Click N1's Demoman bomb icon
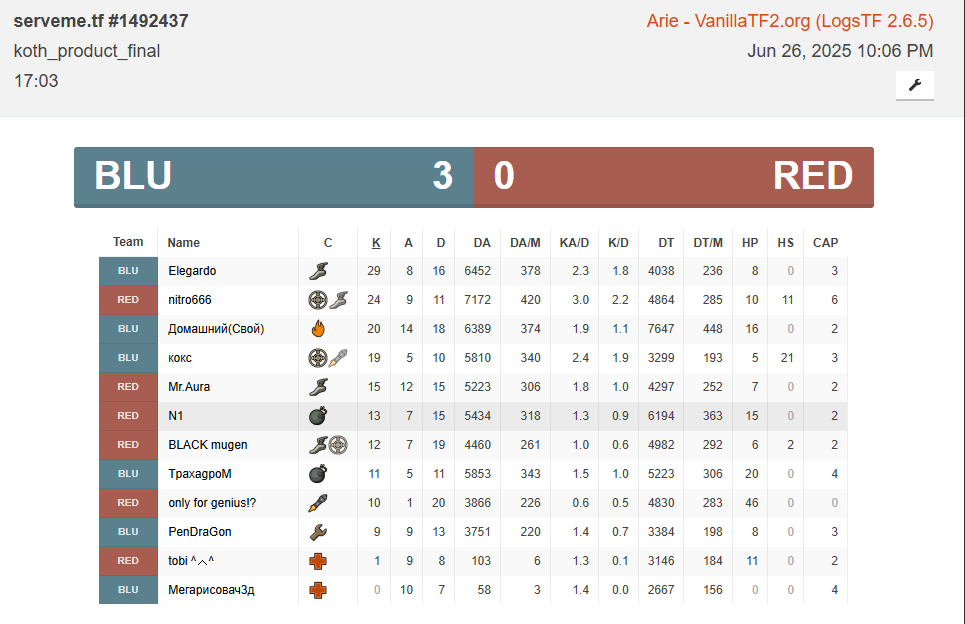 point(318,416)
